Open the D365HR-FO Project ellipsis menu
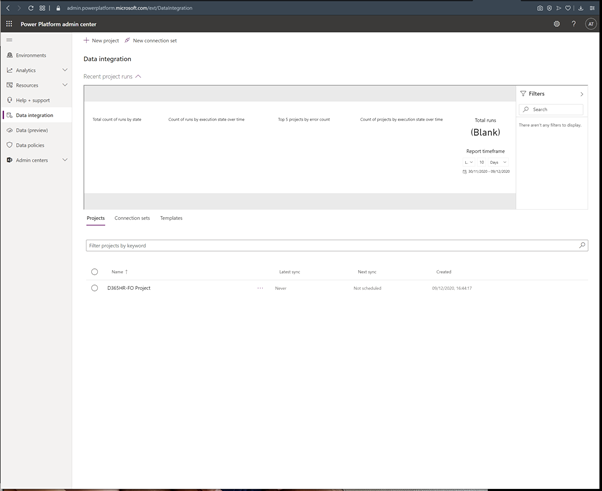 (260, 288)
